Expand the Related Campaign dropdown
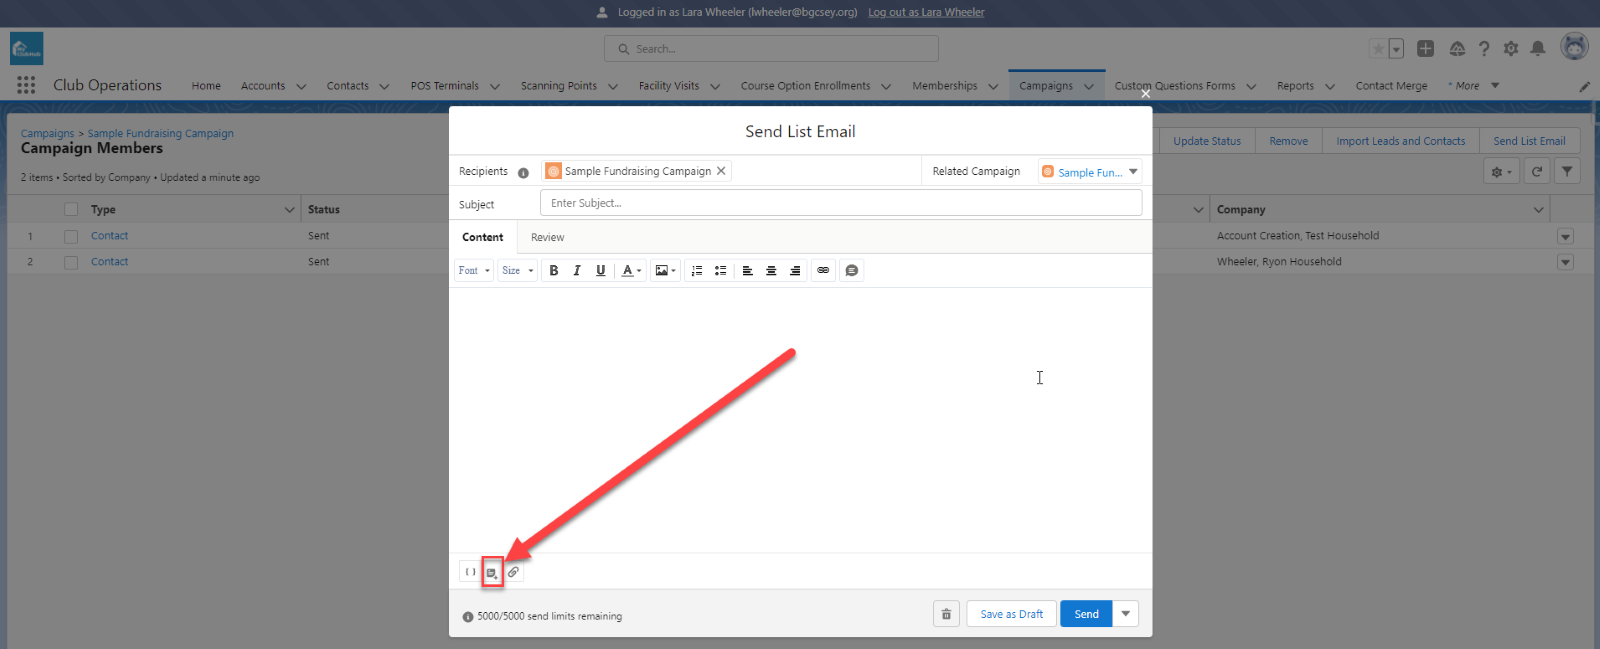 tap(1133, 172)
